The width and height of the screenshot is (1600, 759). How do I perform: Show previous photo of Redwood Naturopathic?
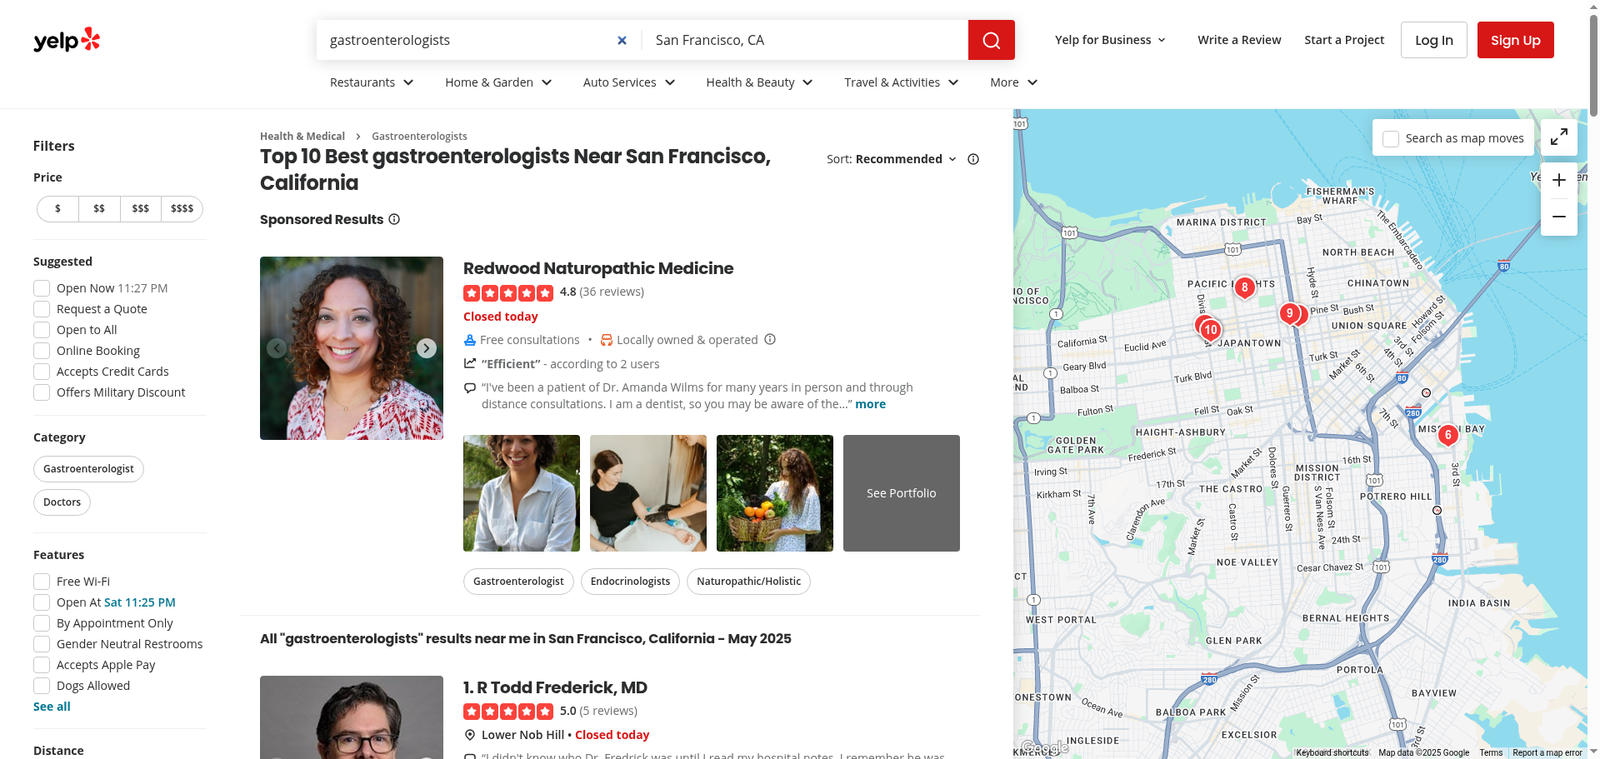[277, 348]
